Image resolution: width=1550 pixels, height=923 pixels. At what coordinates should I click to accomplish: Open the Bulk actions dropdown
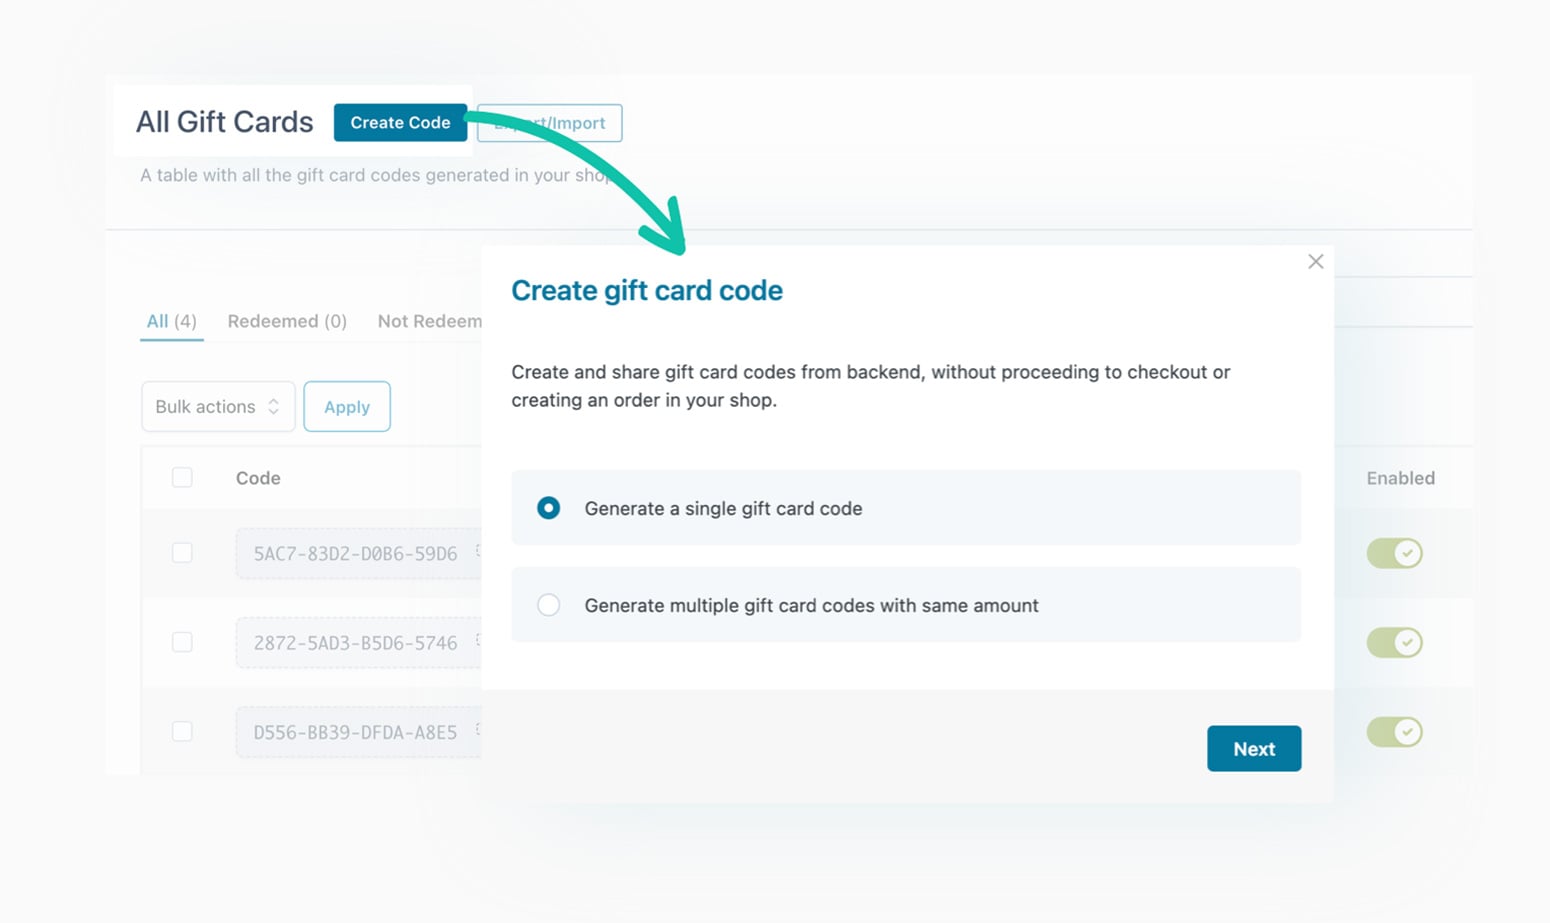[x=218, y=406]
